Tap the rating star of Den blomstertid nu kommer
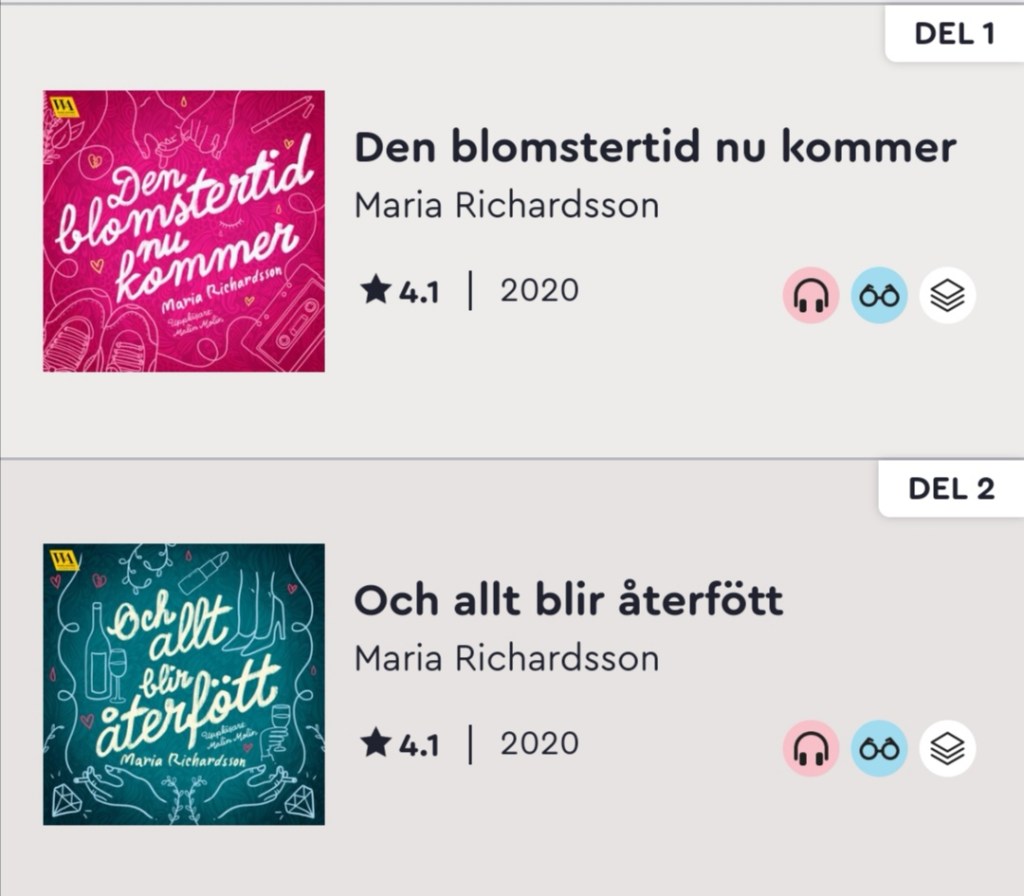1024x896 pixels. 376,290
